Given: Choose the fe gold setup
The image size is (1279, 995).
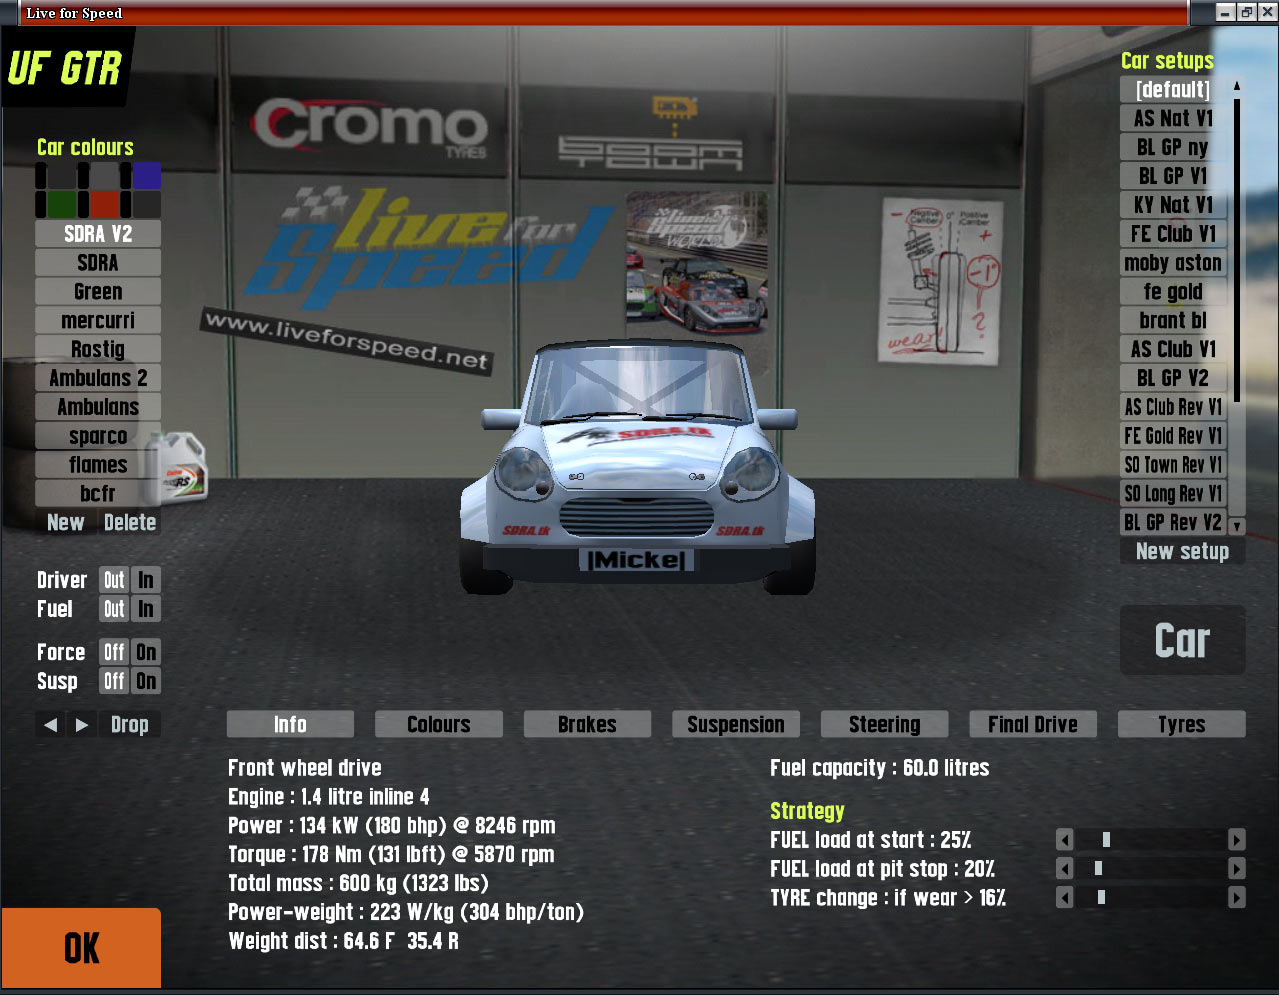Looking at the screenshot, I should coord(1173,292).
